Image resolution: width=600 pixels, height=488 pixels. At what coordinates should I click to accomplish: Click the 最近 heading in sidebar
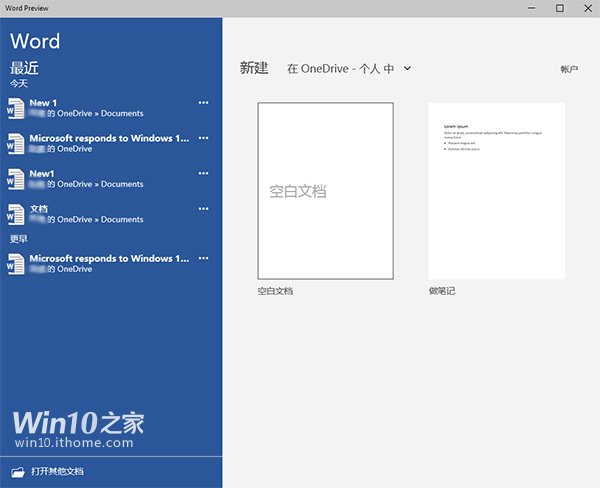(x=24, y=68)
